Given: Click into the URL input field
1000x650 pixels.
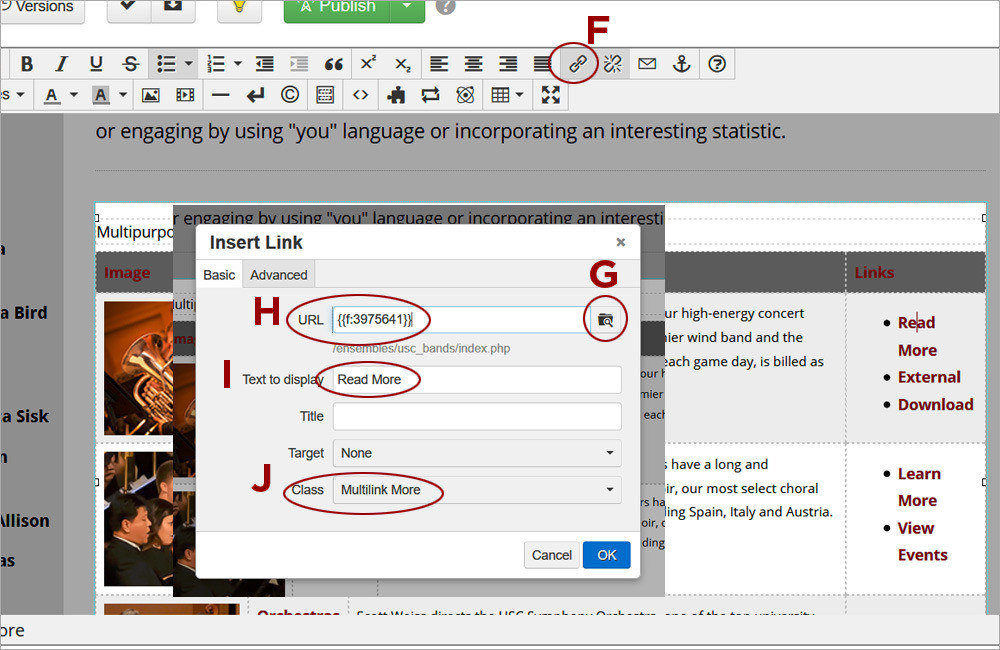Looking at the screenshot, I should point(459,320).
